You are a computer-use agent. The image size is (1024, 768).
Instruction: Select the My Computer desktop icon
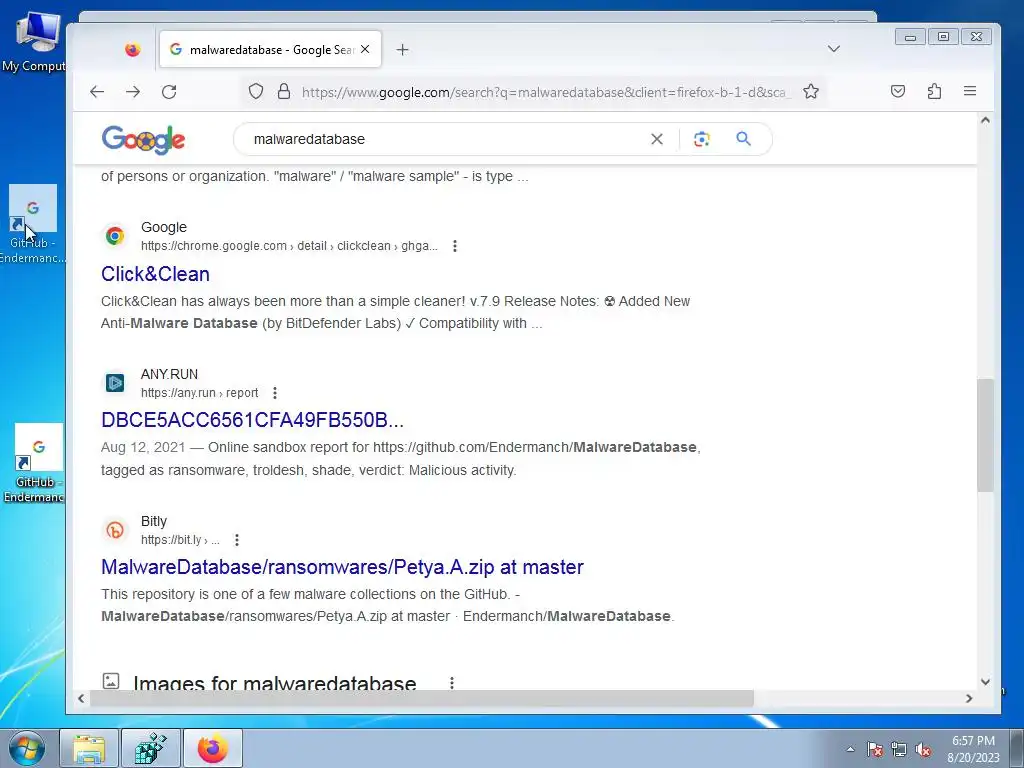[x=34, y=40]
